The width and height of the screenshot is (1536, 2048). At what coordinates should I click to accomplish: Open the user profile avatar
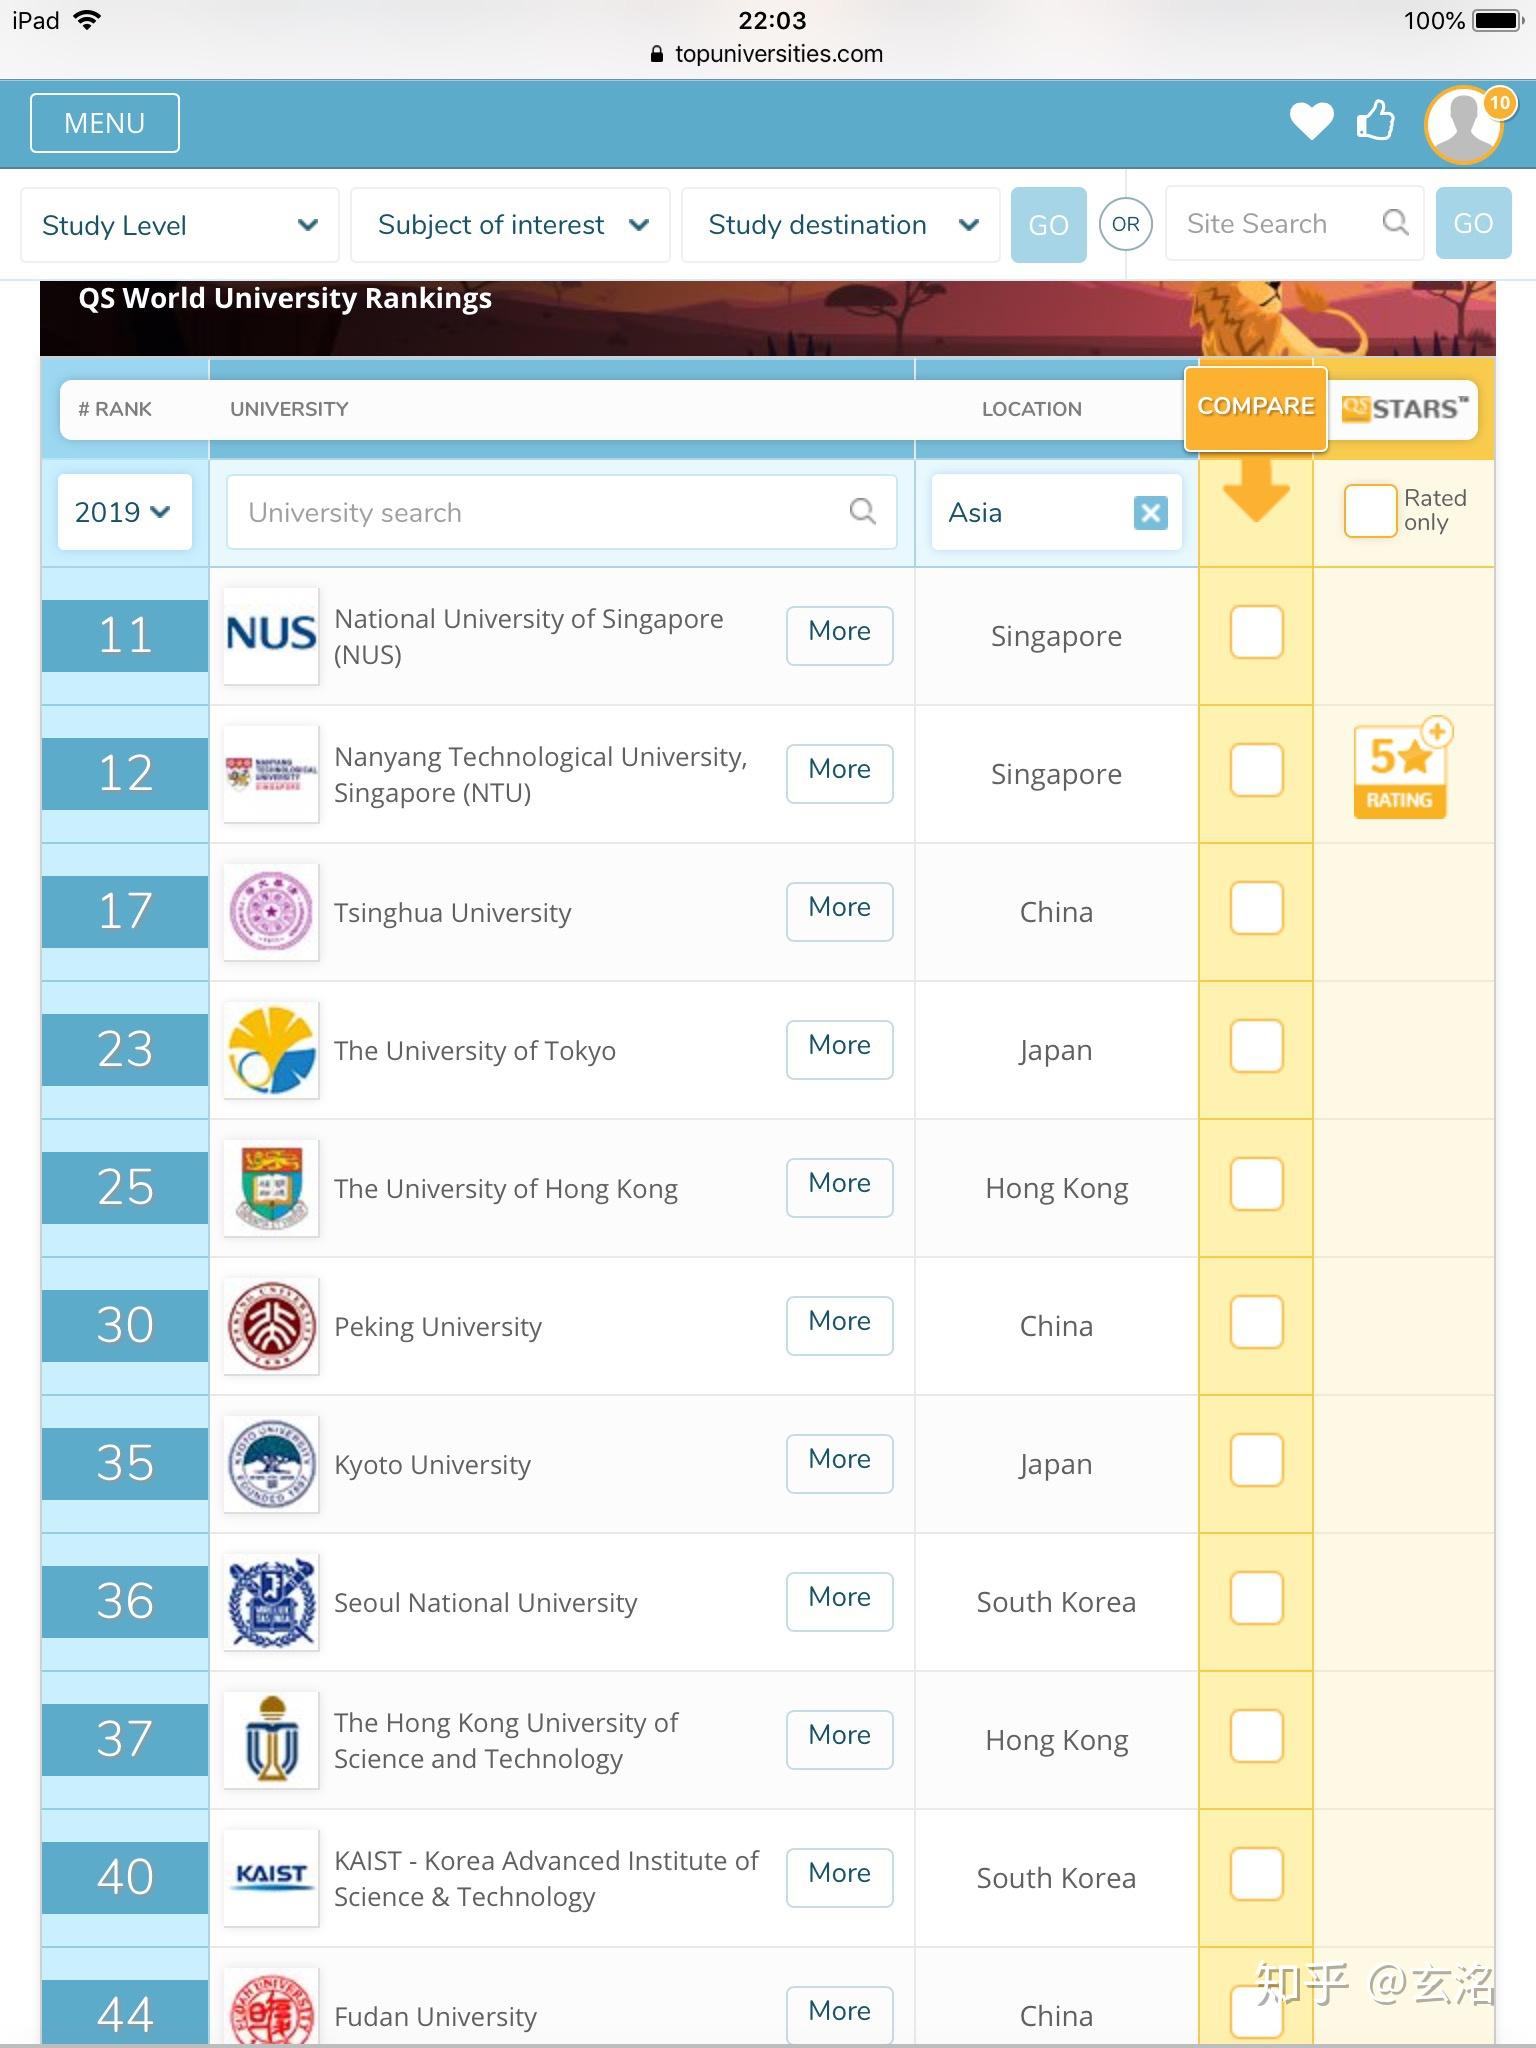tap(1465, 124)
